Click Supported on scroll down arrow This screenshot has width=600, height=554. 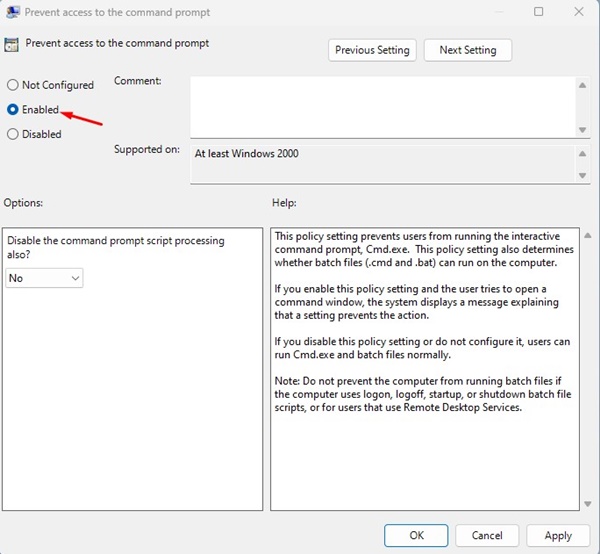coord(582,176)
